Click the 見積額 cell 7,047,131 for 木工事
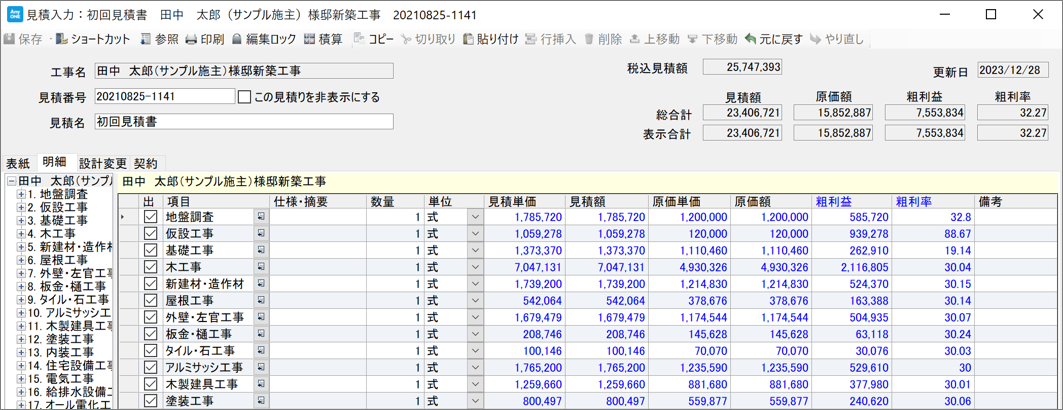 [605, 268]
